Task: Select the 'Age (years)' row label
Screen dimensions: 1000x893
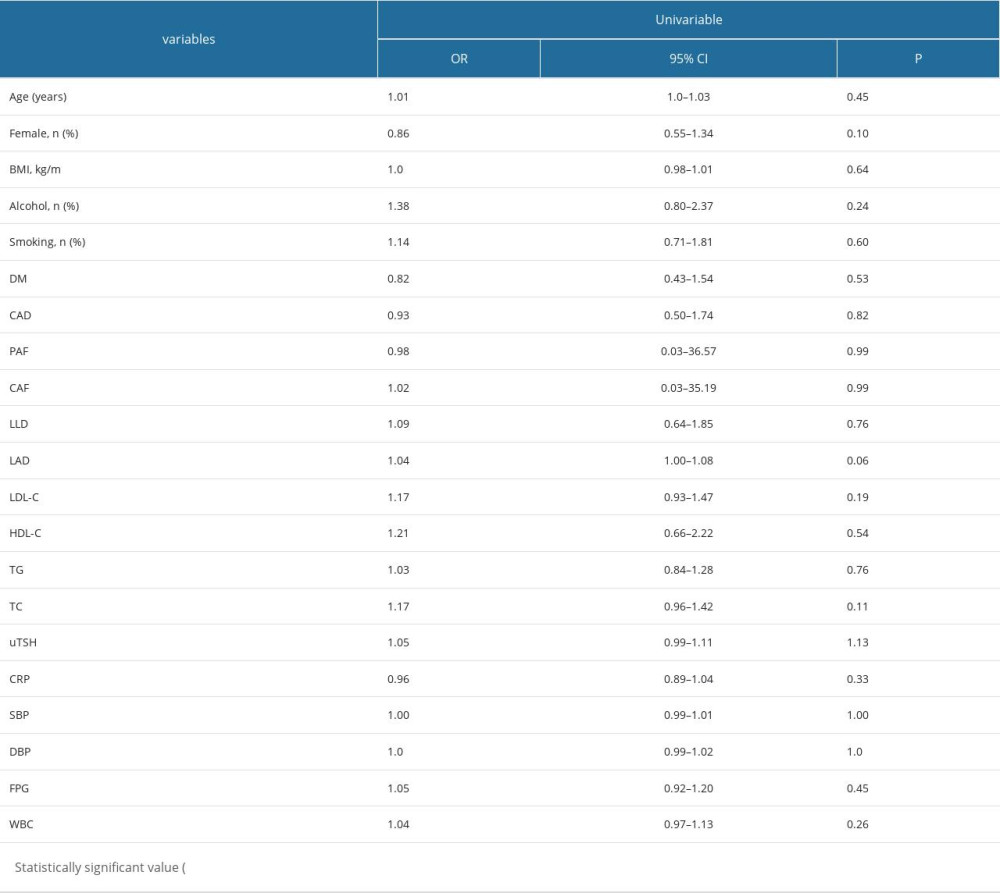Action: (x=38, y=97)
